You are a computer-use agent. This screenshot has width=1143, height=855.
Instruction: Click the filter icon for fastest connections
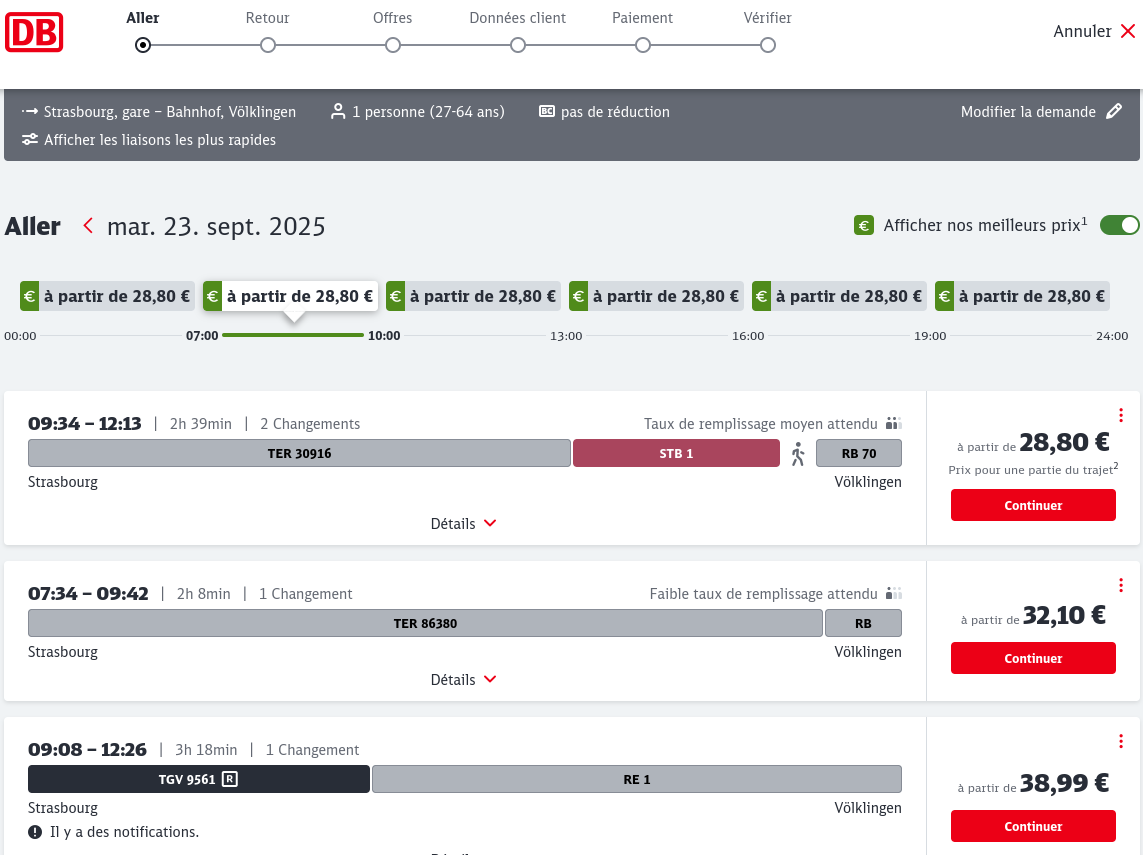[x=30, y=140]
